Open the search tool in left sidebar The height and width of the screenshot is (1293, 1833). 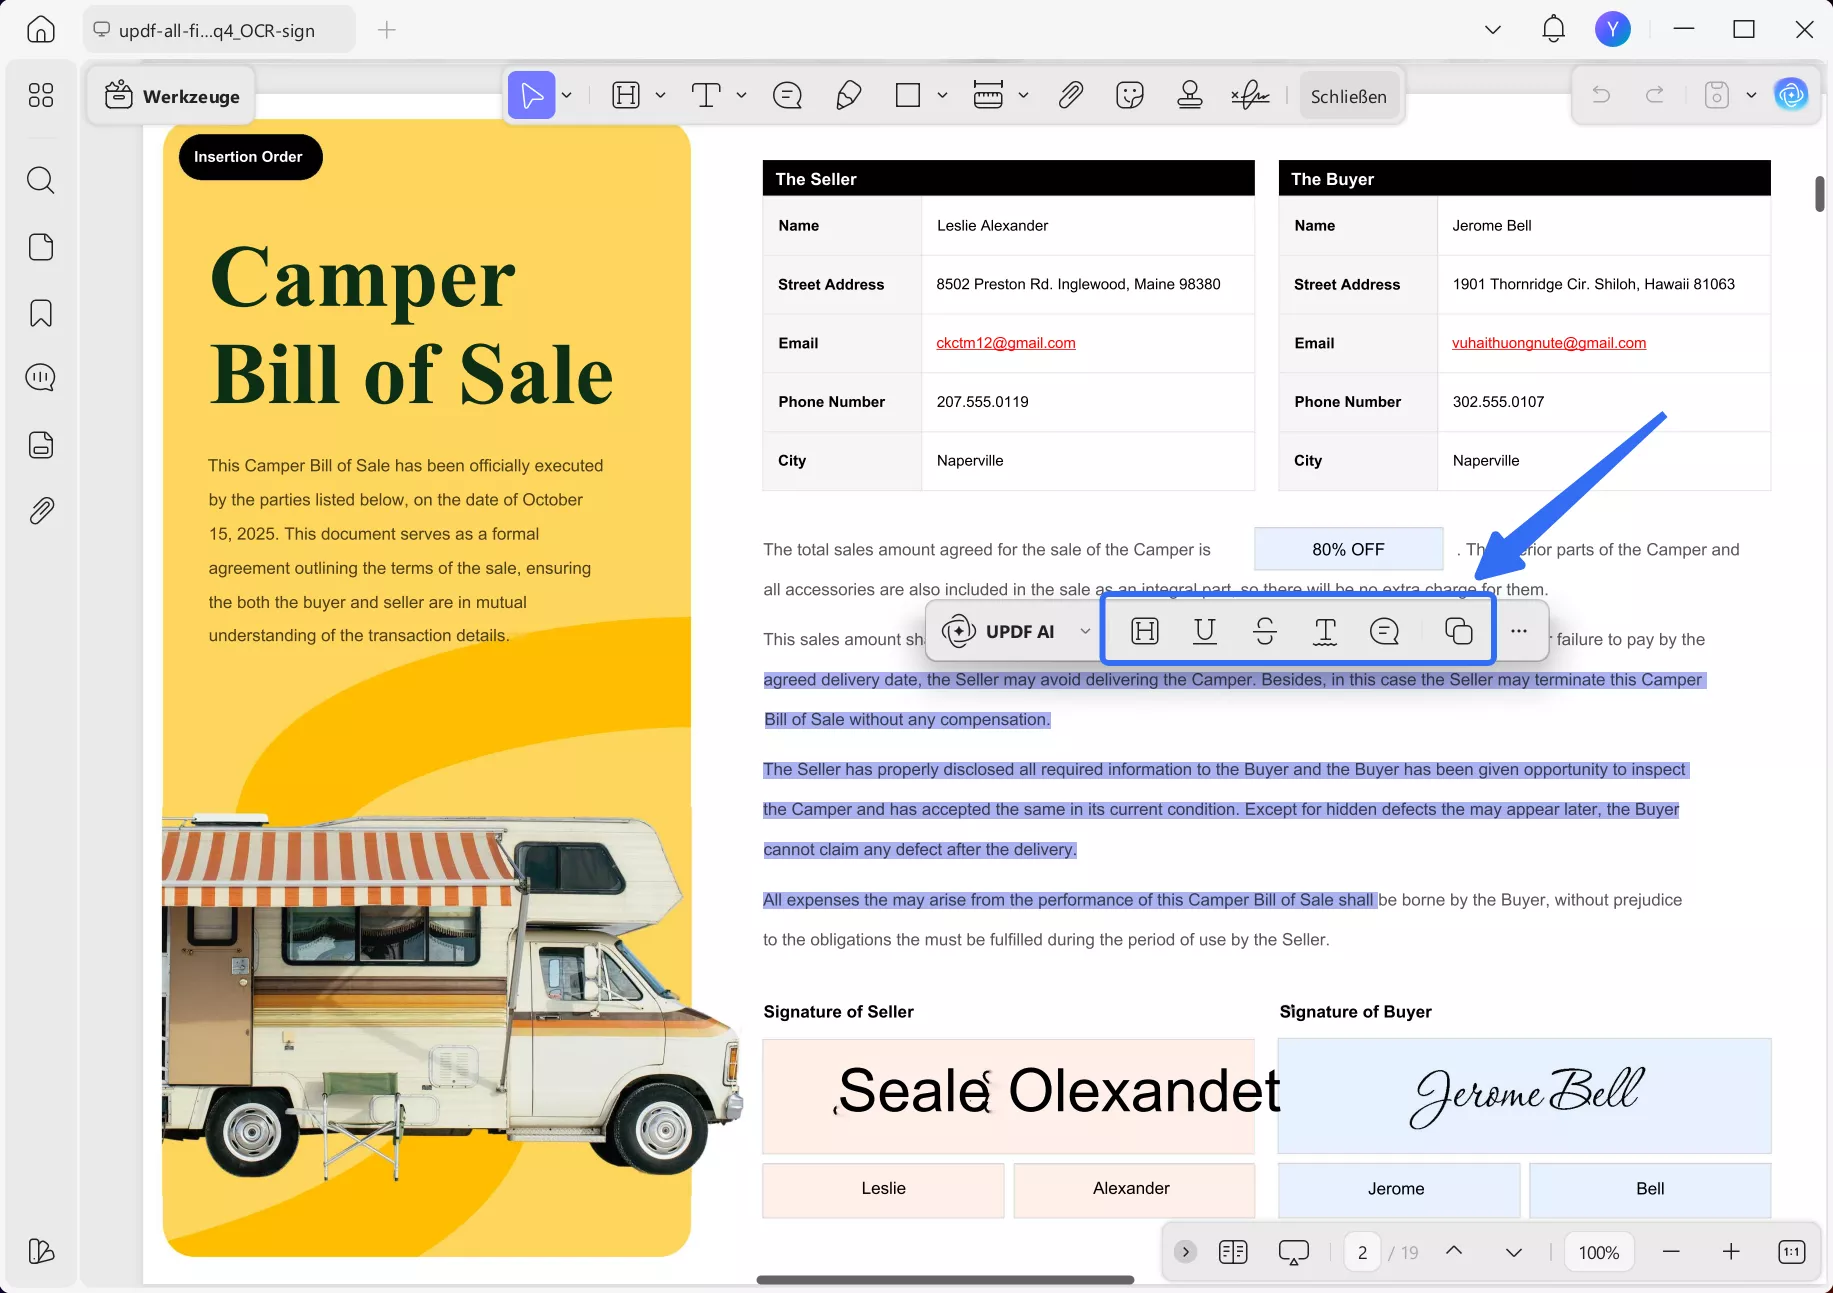pos(41,180)
